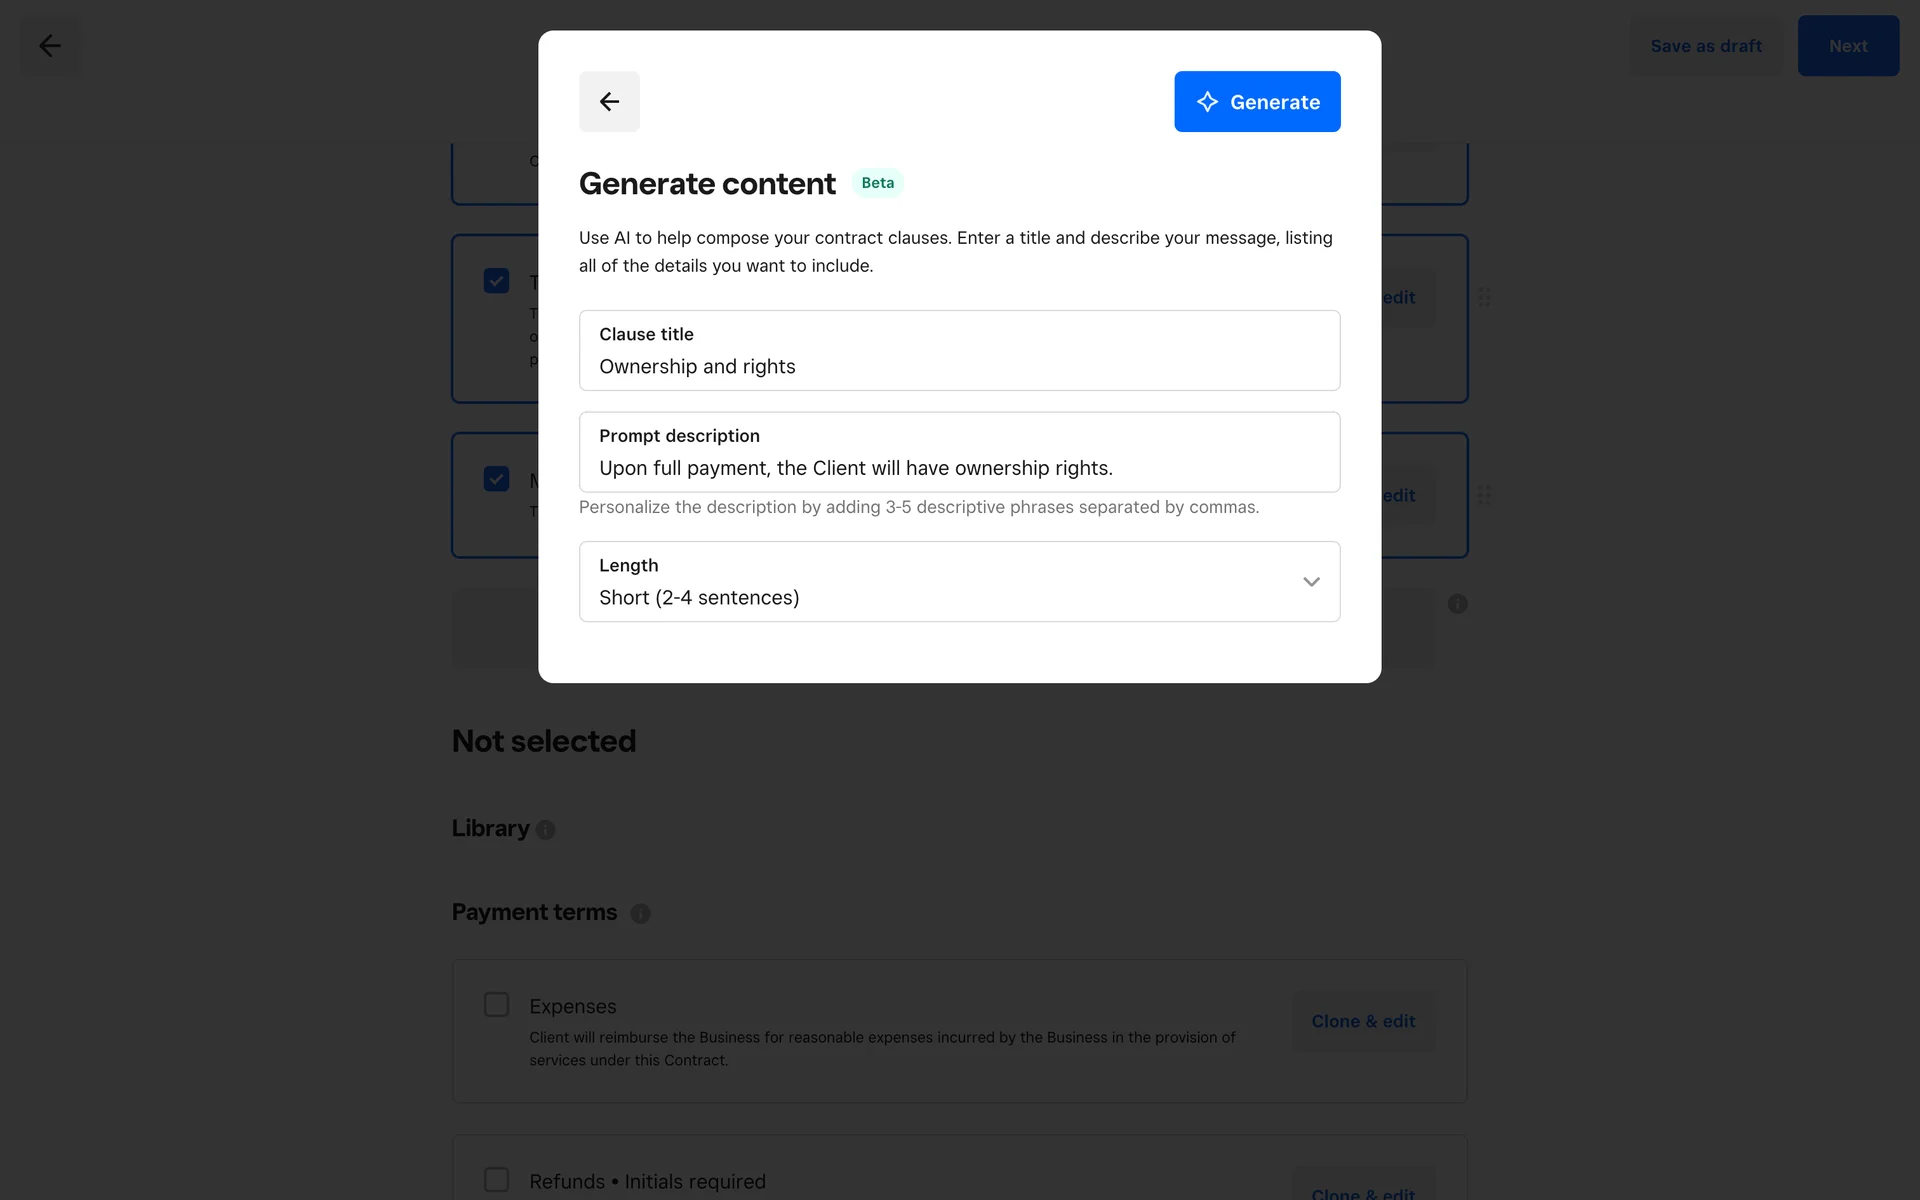
Task: Click Generate to create clause content
Action: 1257,102
